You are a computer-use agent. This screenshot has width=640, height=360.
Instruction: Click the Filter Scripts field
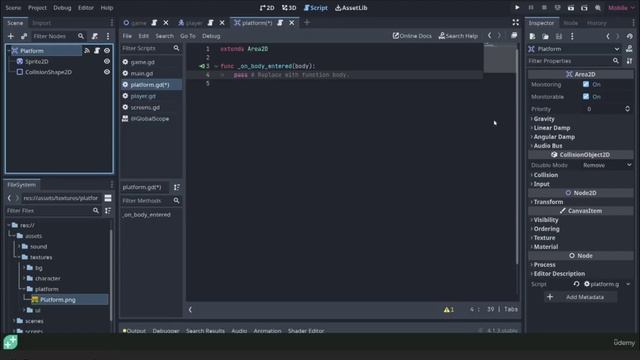point(151,48)
